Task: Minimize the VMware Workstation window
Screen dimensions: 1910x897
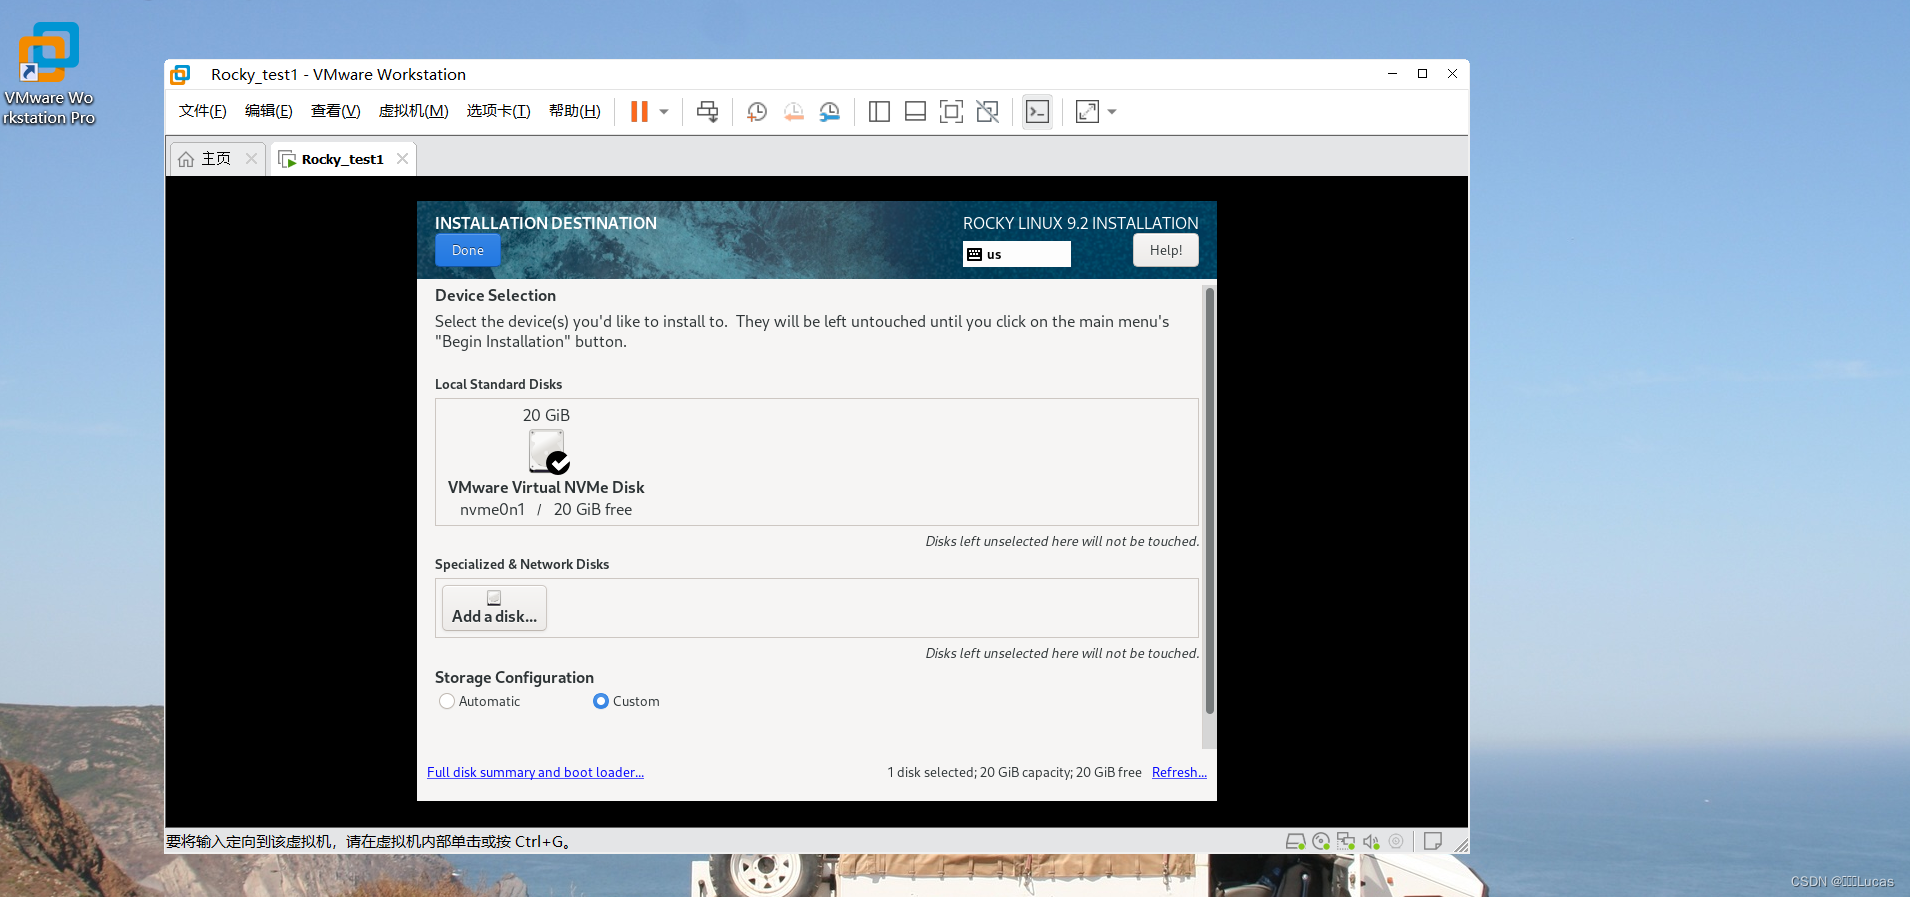Action: [1392, 74]
